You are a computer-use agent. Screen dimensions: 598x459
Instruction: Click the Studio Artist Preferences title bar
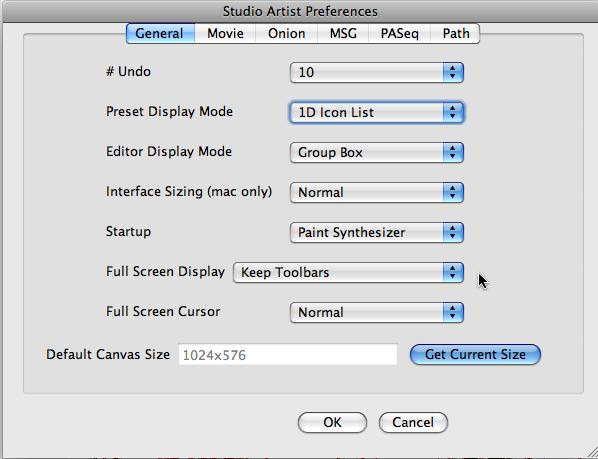click(299, 11)
